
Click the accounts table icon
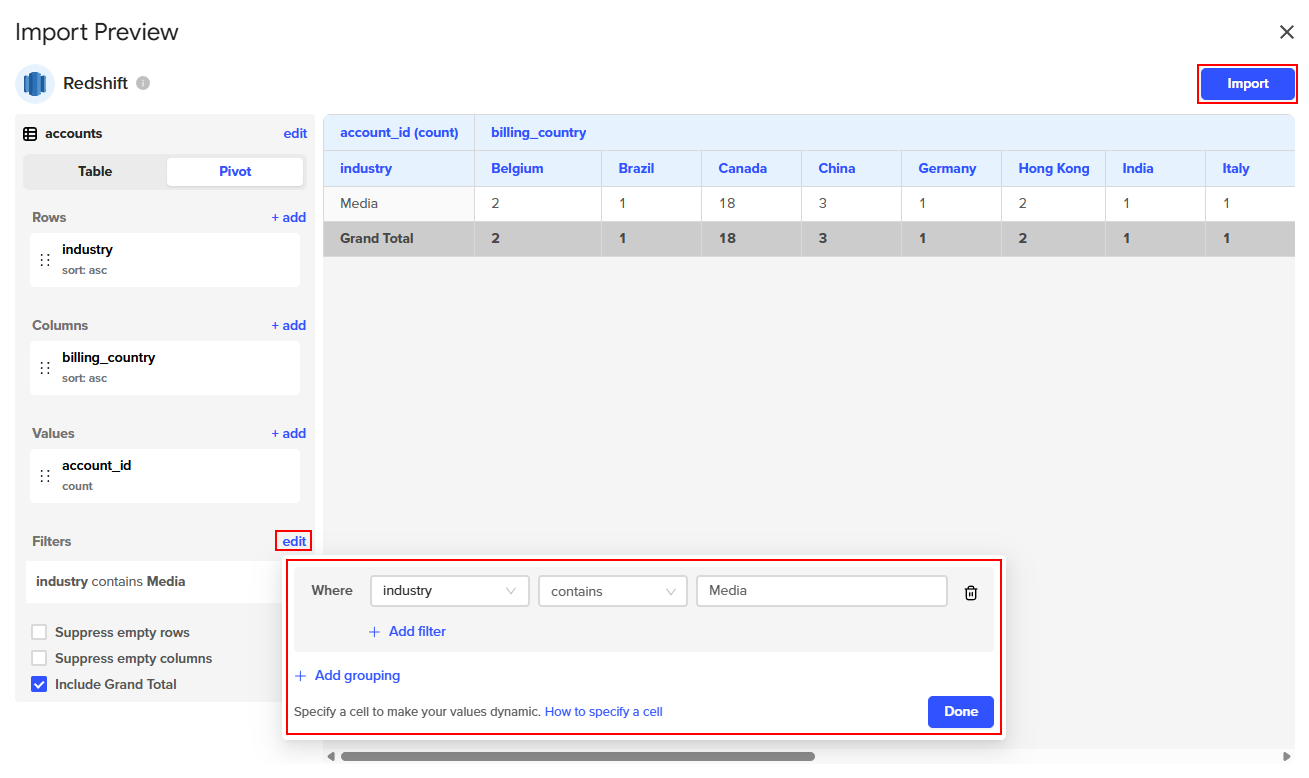30,134
